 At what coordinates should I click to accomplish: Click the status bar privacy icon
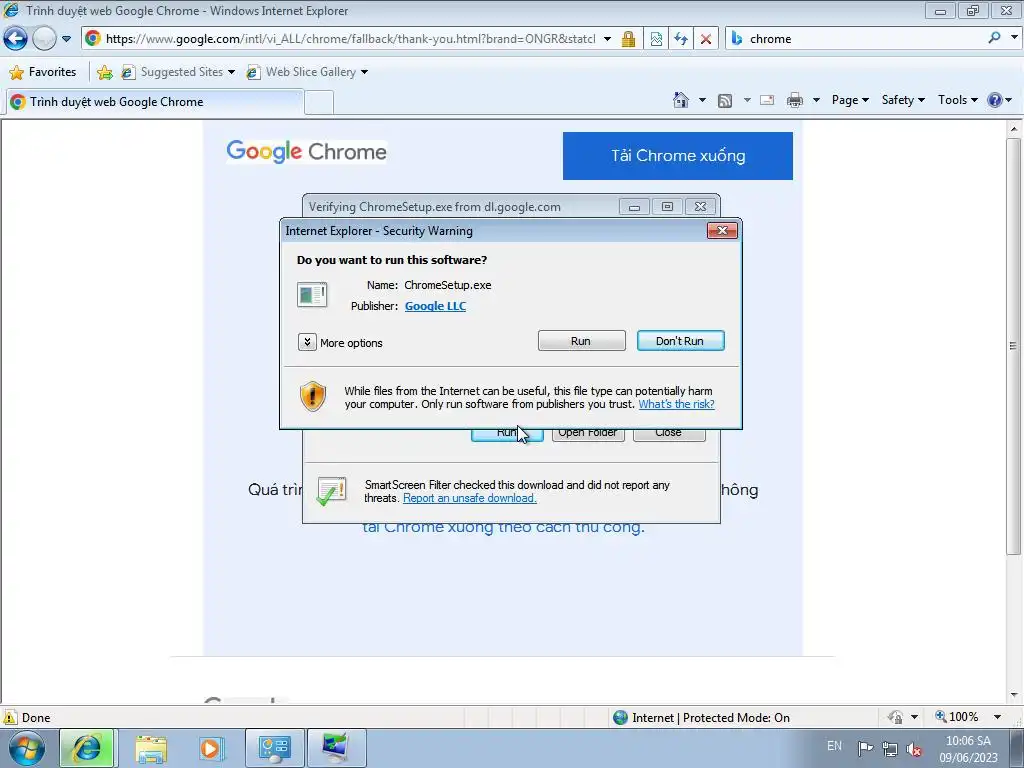895,717
